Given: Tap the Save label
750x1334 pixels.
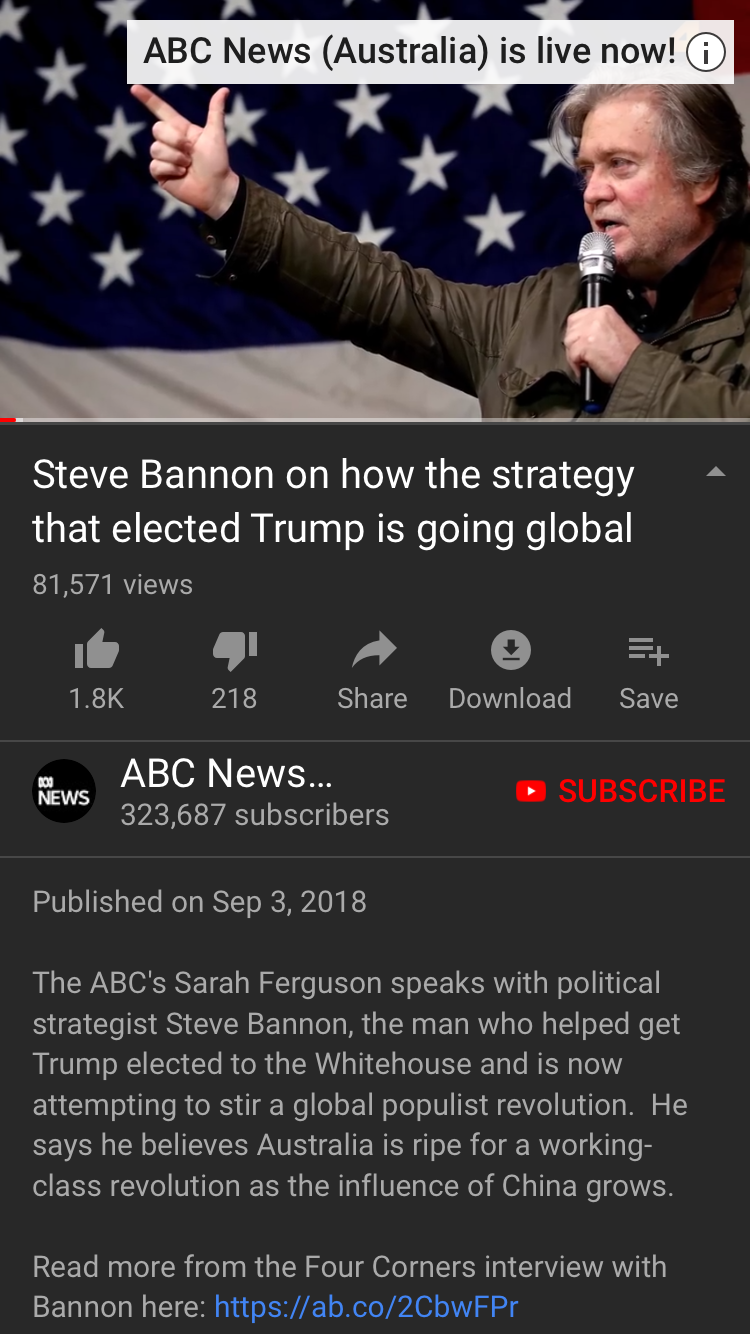Looking at the screenshot, I should click(x=649, y=698).
